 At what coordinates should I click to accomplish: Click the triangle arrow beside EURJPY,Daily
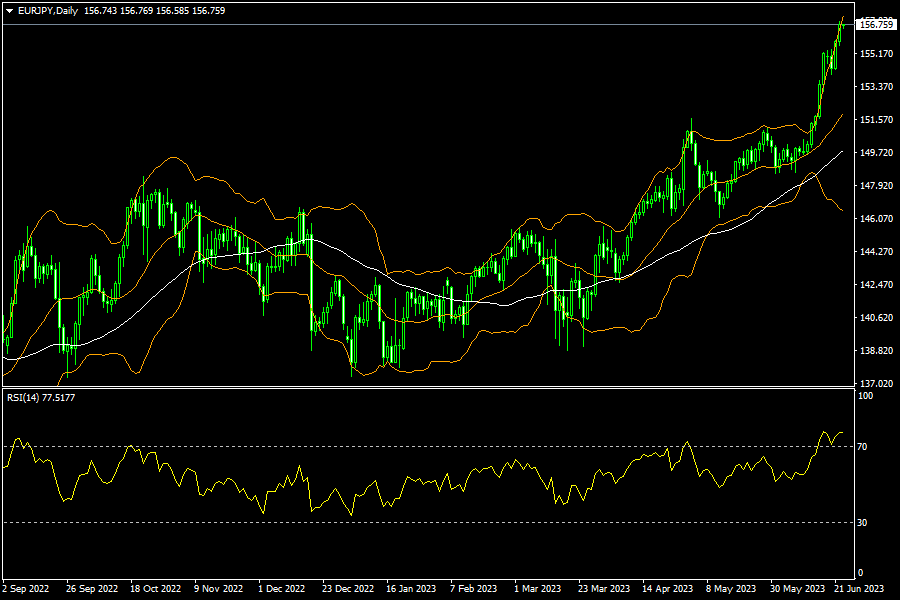click(9, 11)
